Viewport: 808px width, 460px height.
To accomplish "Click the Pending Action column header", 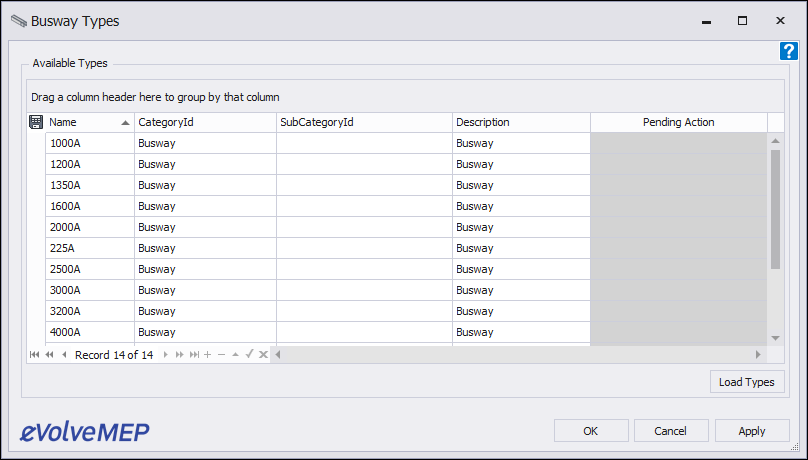I will (x=679, y=122).
